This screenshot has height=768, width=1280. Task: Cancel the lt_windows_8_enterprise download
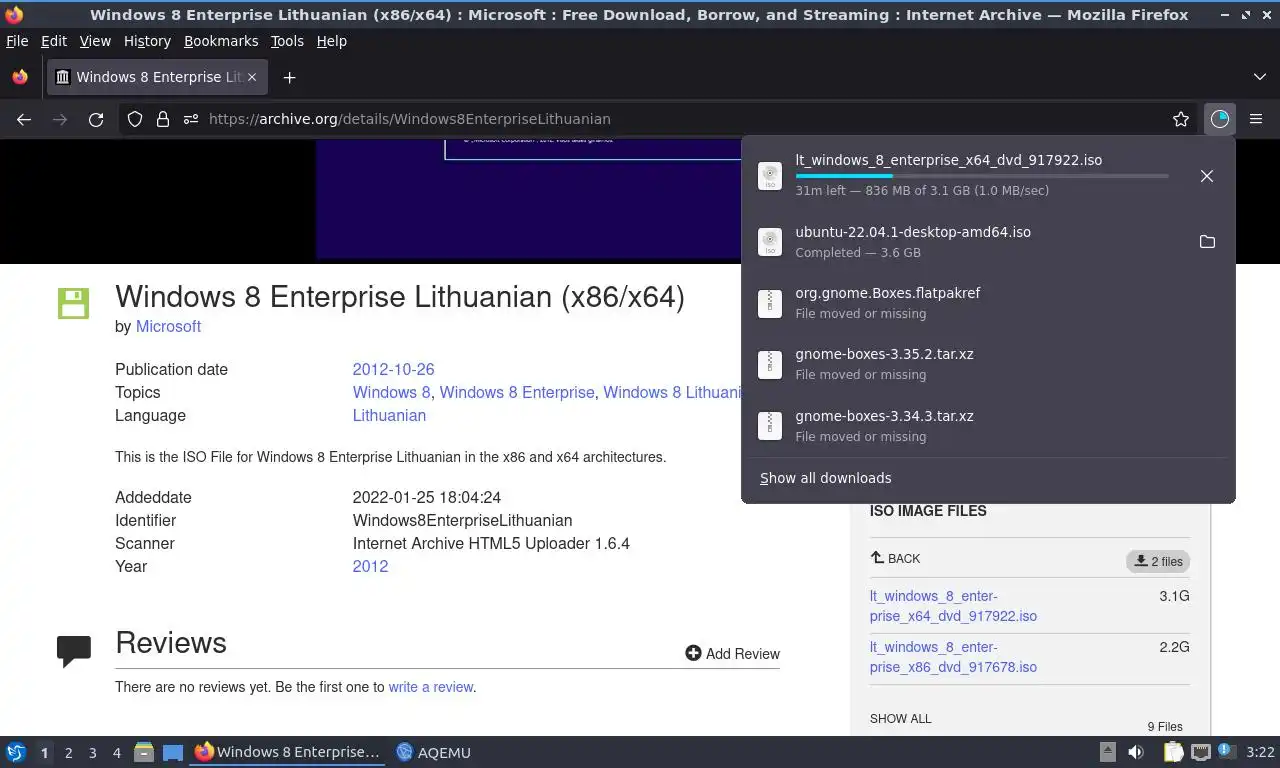1207,176
